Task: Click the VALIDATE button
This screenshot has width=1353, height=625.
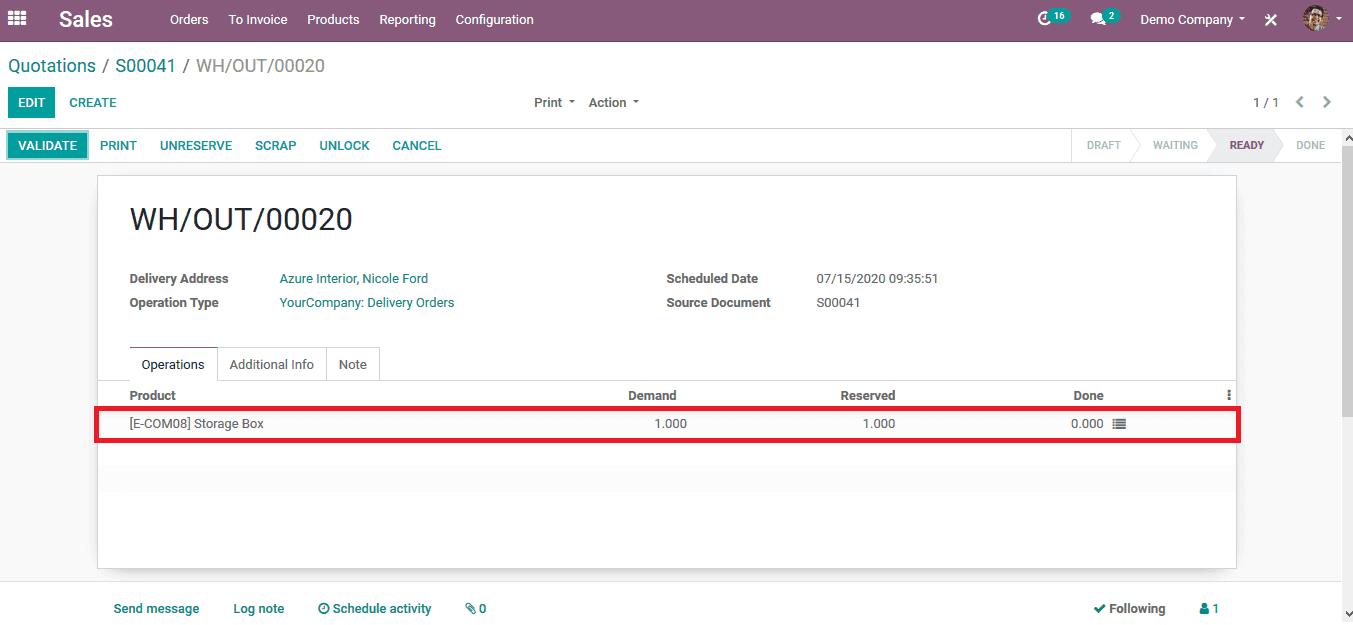Action: (47, 146)
